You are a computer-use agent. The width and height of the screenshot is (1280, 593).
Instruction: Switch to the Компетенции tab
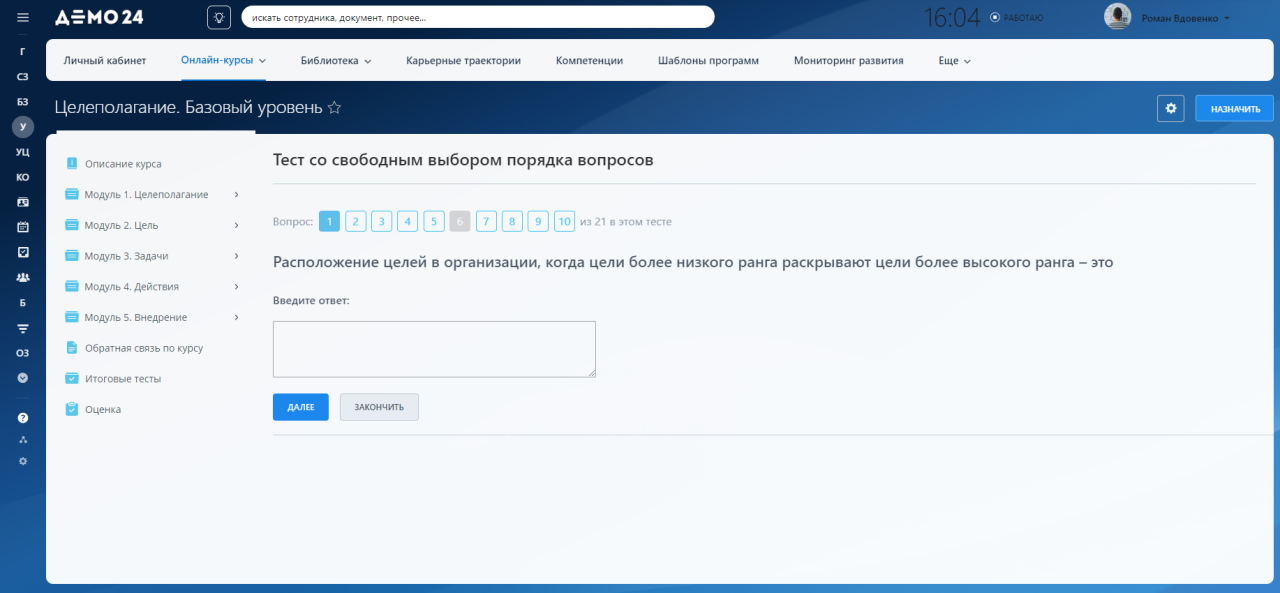click(589, 61)
